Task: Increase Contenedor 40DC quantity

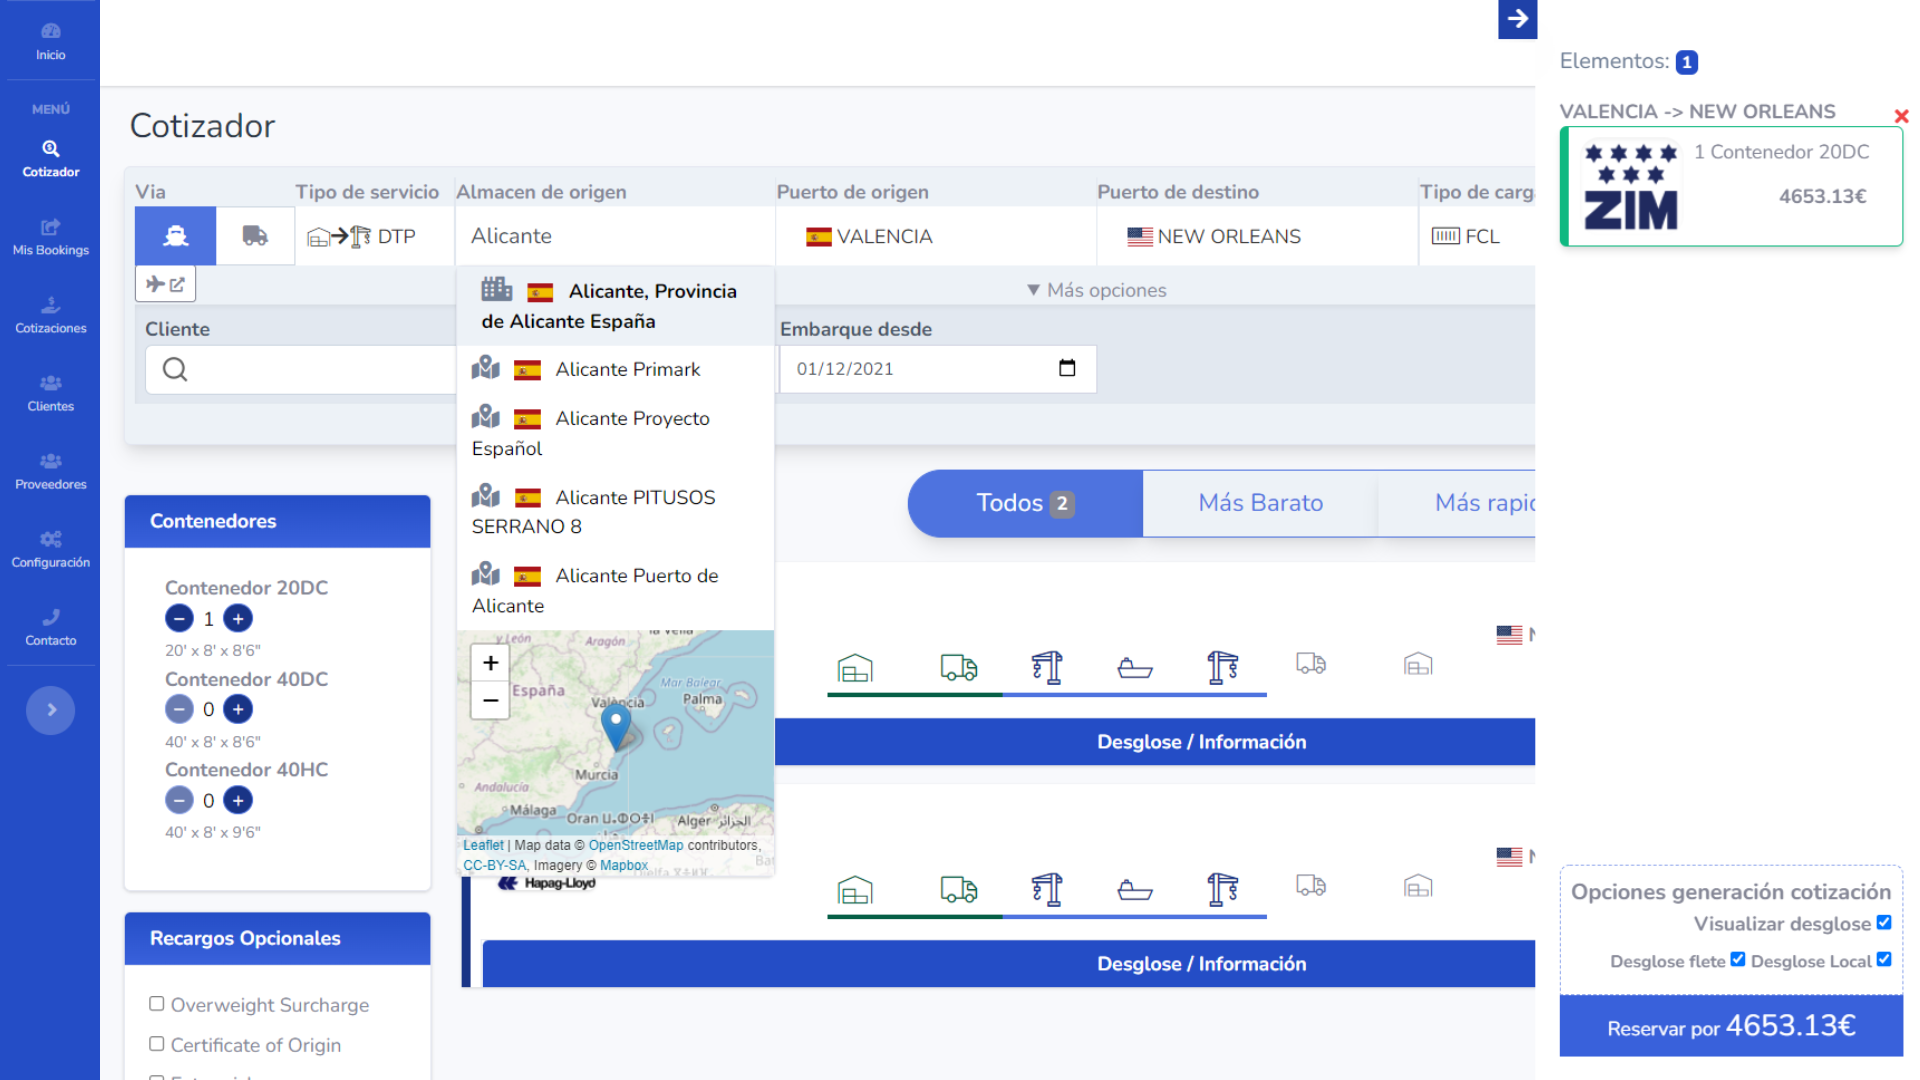Action: click(x=238, y=709)
